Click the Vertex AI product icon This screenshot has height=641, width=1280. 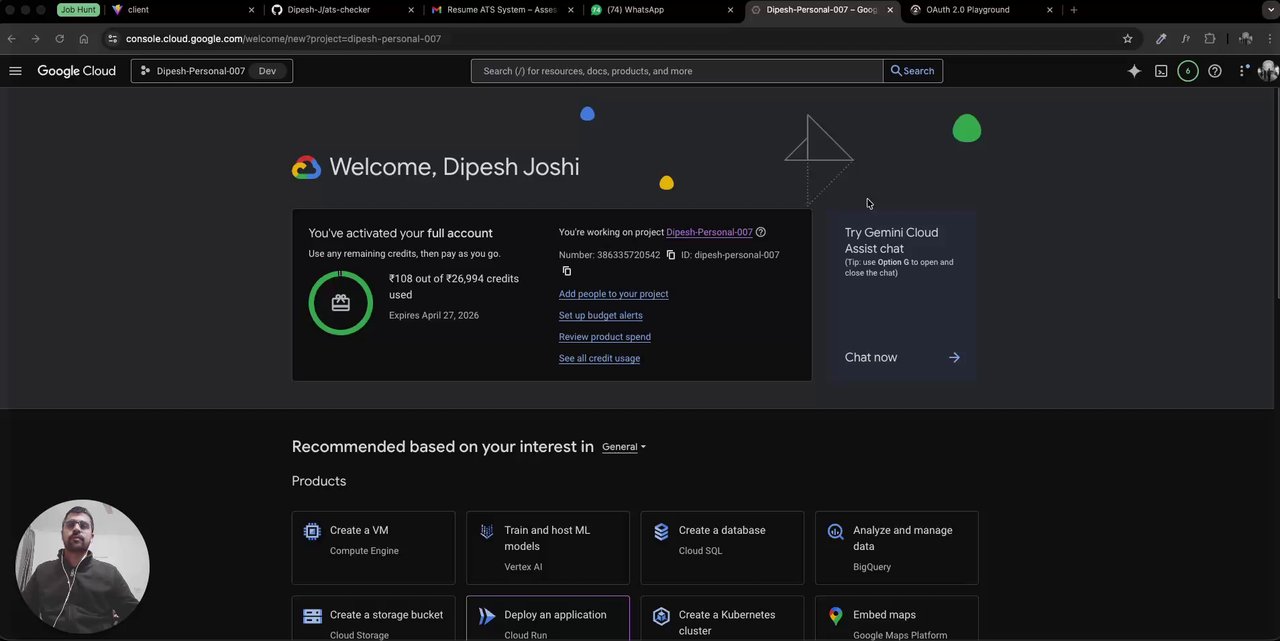[487, 531]
